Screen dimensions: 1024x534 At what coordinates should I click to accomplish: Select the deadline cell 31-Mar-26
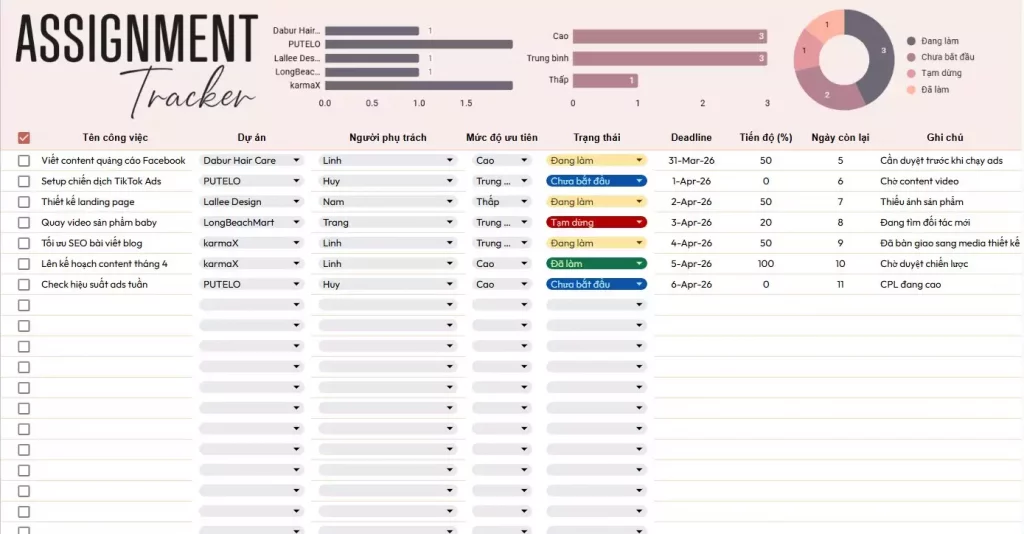(x=691, y=160)
